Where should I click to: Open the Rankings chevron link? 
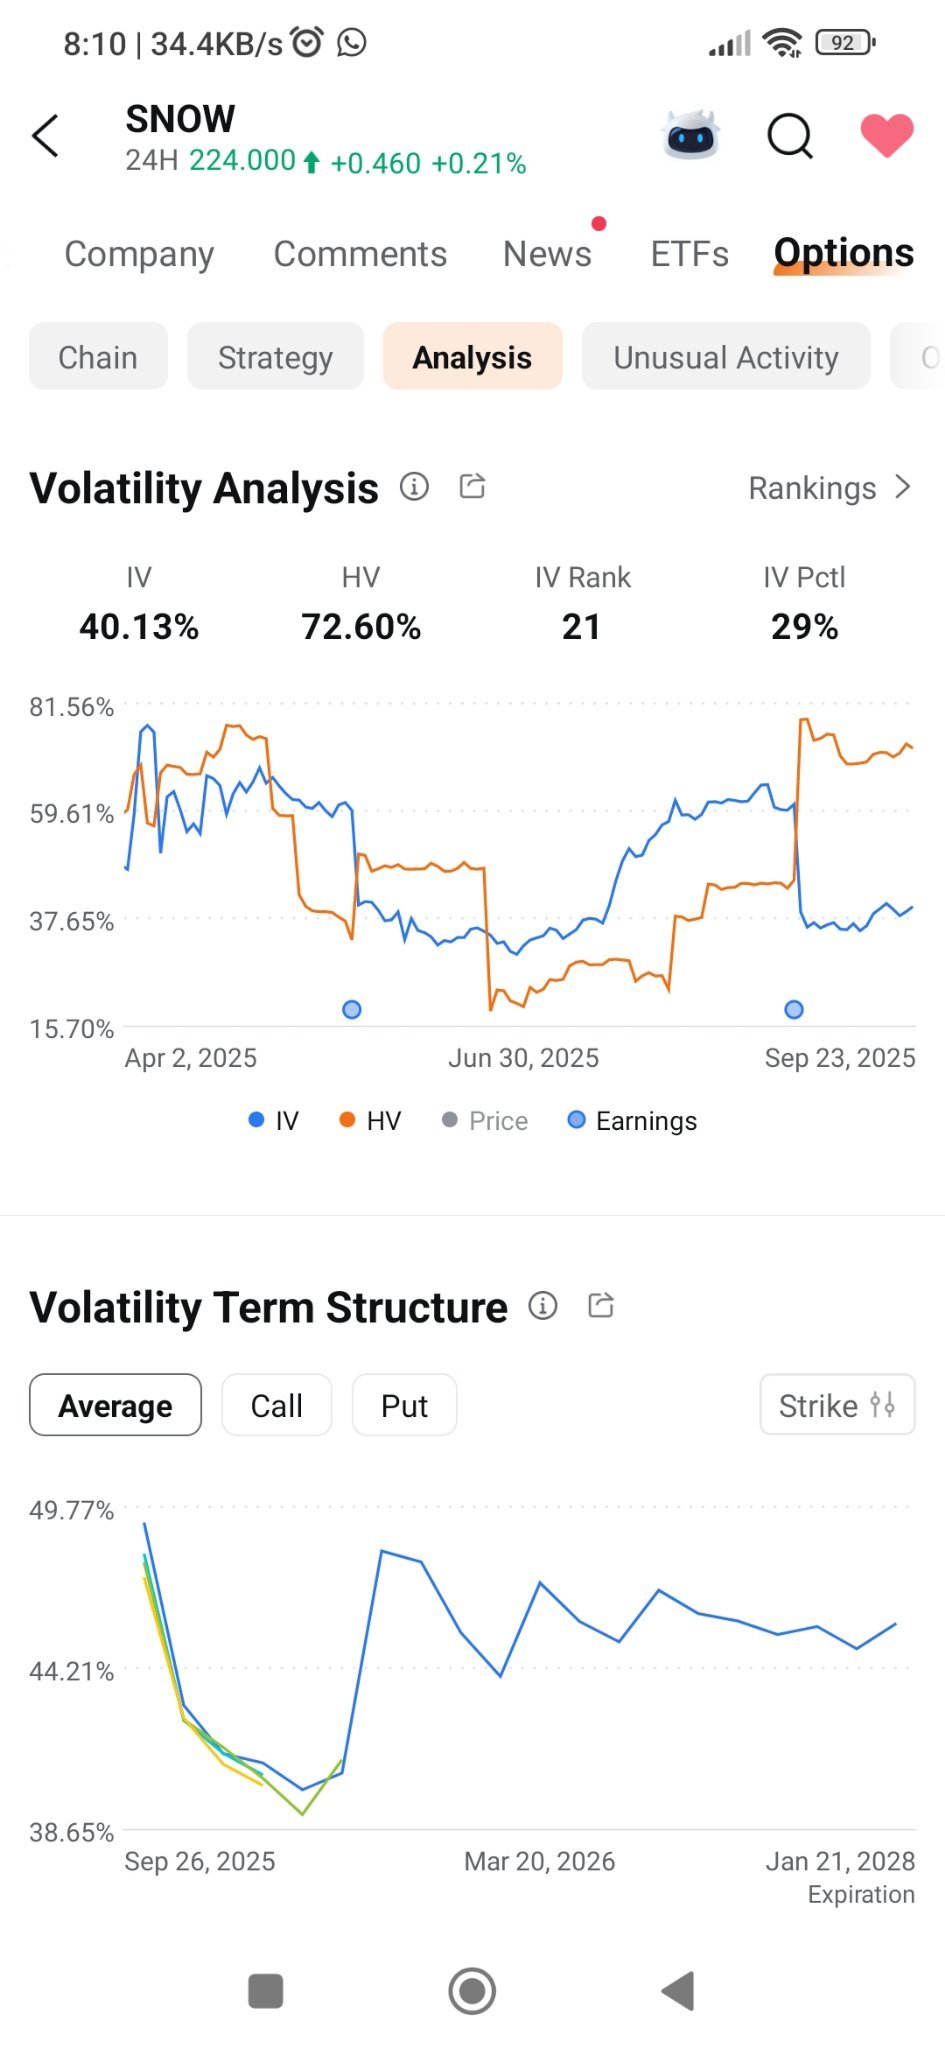830,488
